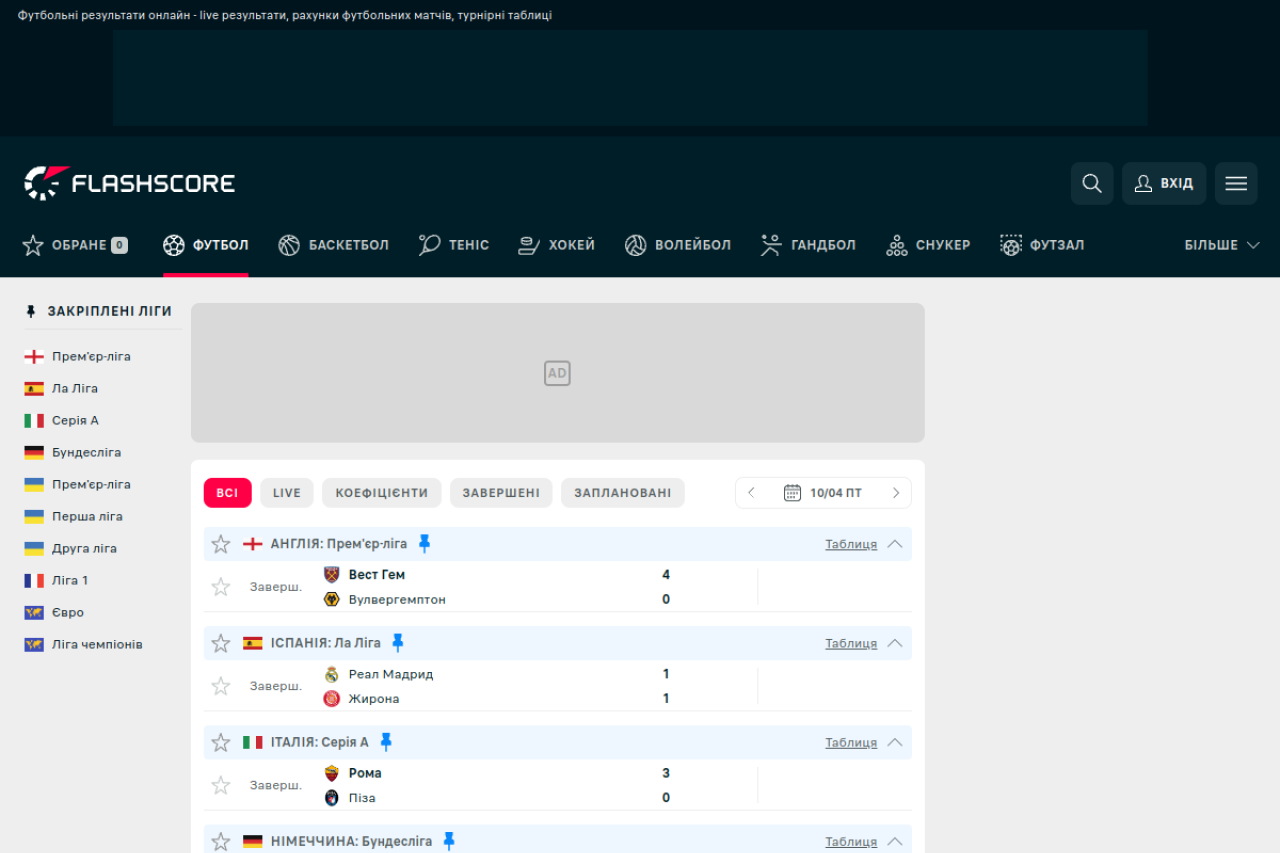Viewport: 1280px width, 853px height.
Task: Collapse the НІМЕЧЧИНА: Бундесліга section chevron
Action: [x=898, y=841]
